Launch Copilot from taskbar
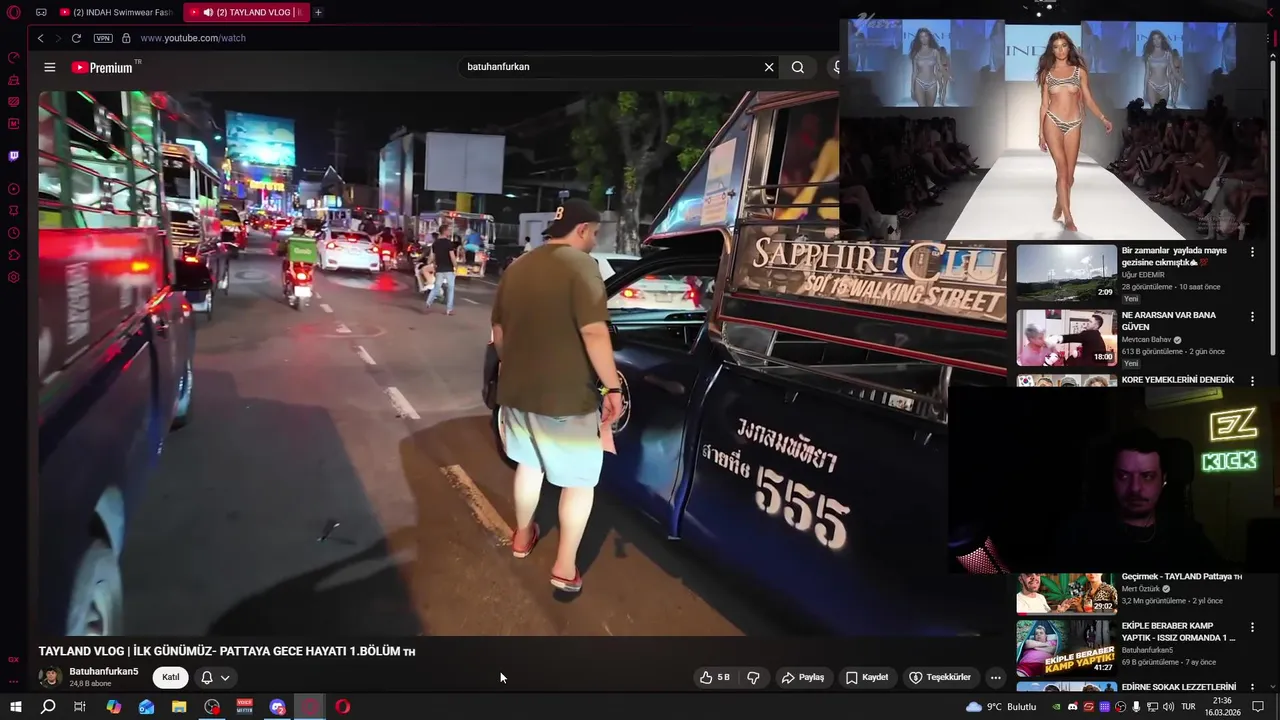The height and width of the screenshot is (720, 1280). coord(113,707)
